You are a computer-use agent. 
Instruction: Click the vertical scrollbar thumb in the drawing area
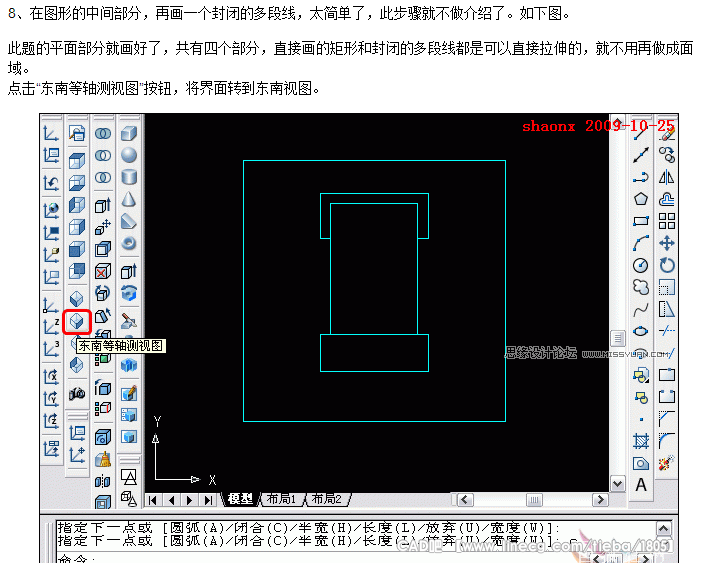(618, 338)
